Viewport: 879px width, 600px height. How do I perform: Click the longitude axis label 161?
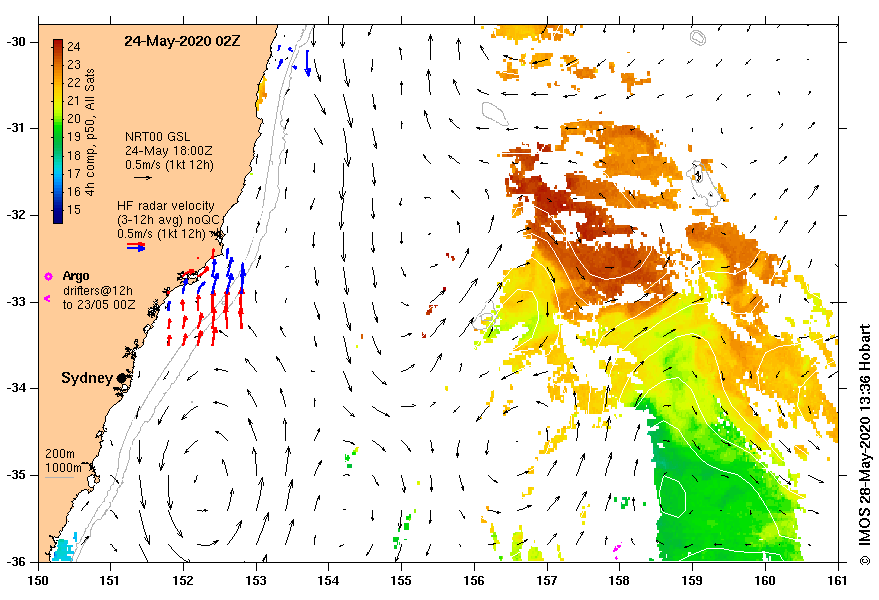coord(838,581)
